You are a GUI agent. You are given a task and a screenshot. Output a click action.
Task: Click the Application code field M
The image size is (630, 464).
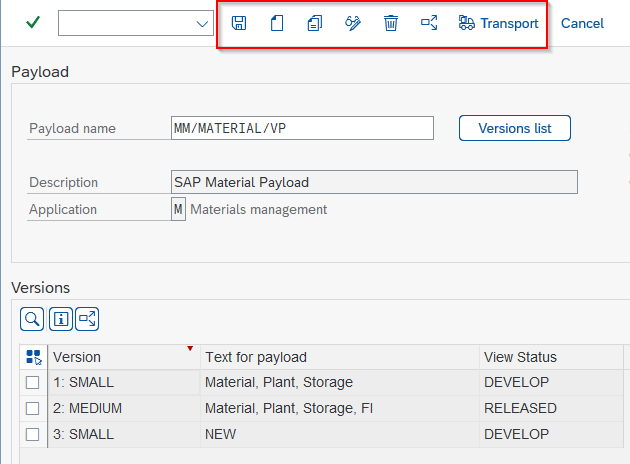pos(178,209)
